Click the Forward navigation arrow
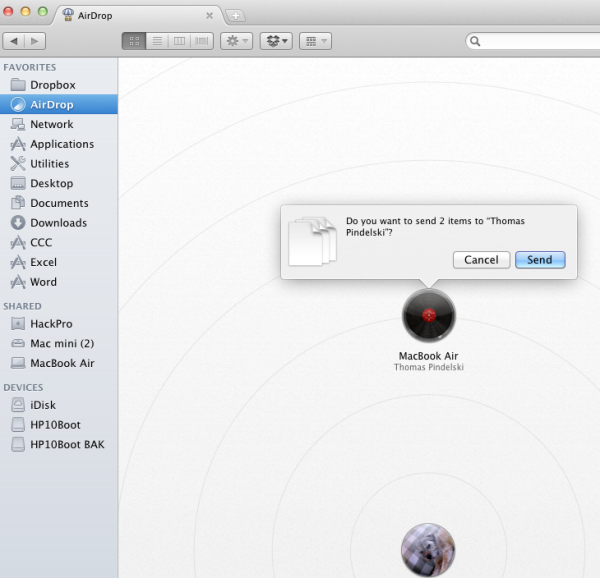 [x=35, y=41]
